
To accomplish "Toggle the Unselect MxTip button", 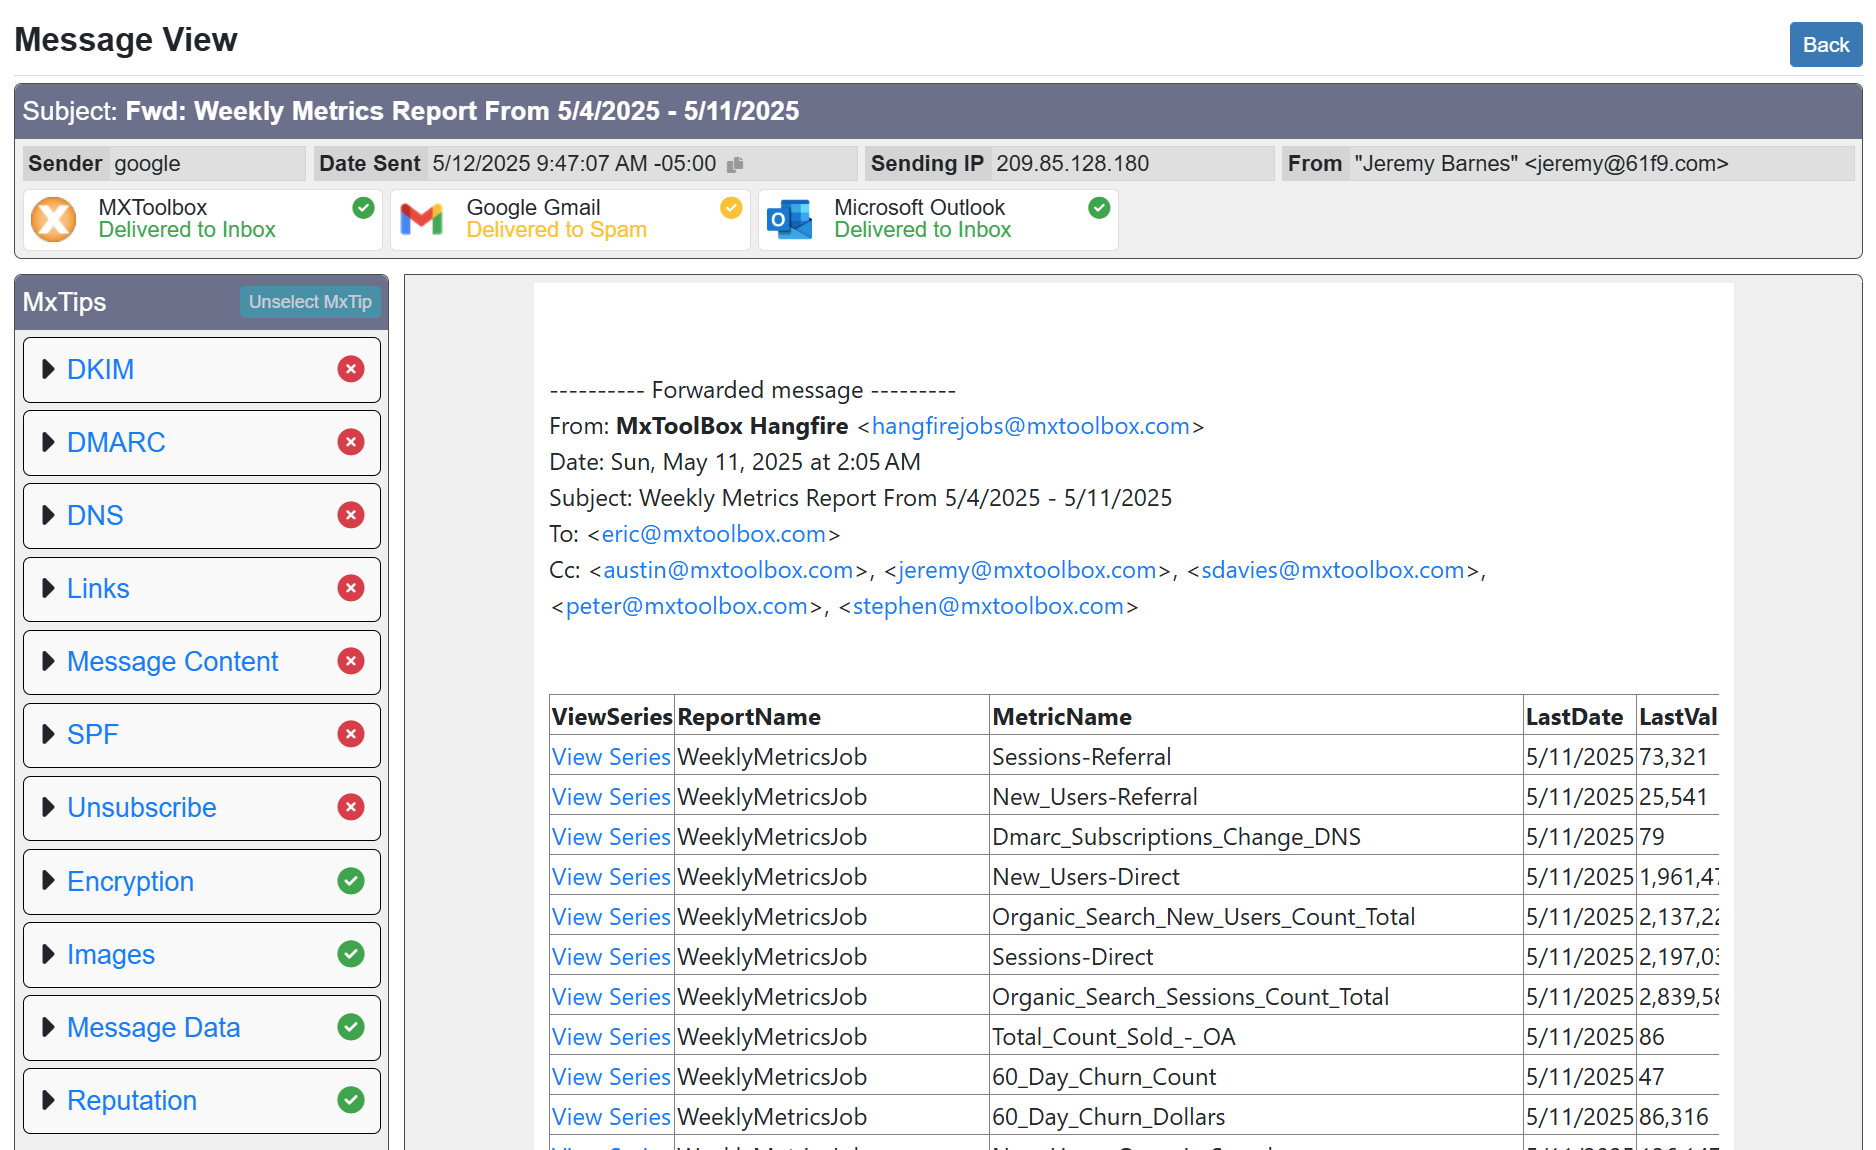I will [310, 302].
